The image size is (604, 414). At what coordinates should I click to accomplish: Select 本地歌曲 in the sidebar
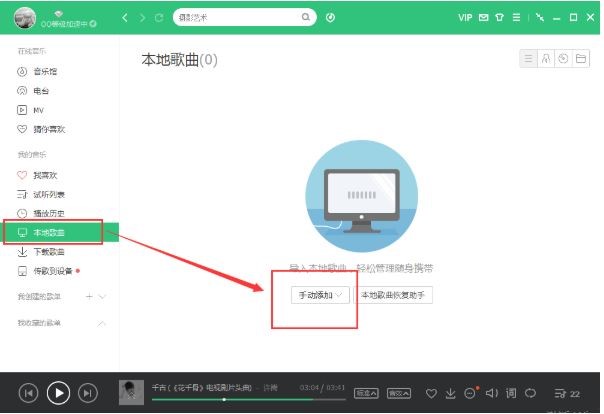61,232
